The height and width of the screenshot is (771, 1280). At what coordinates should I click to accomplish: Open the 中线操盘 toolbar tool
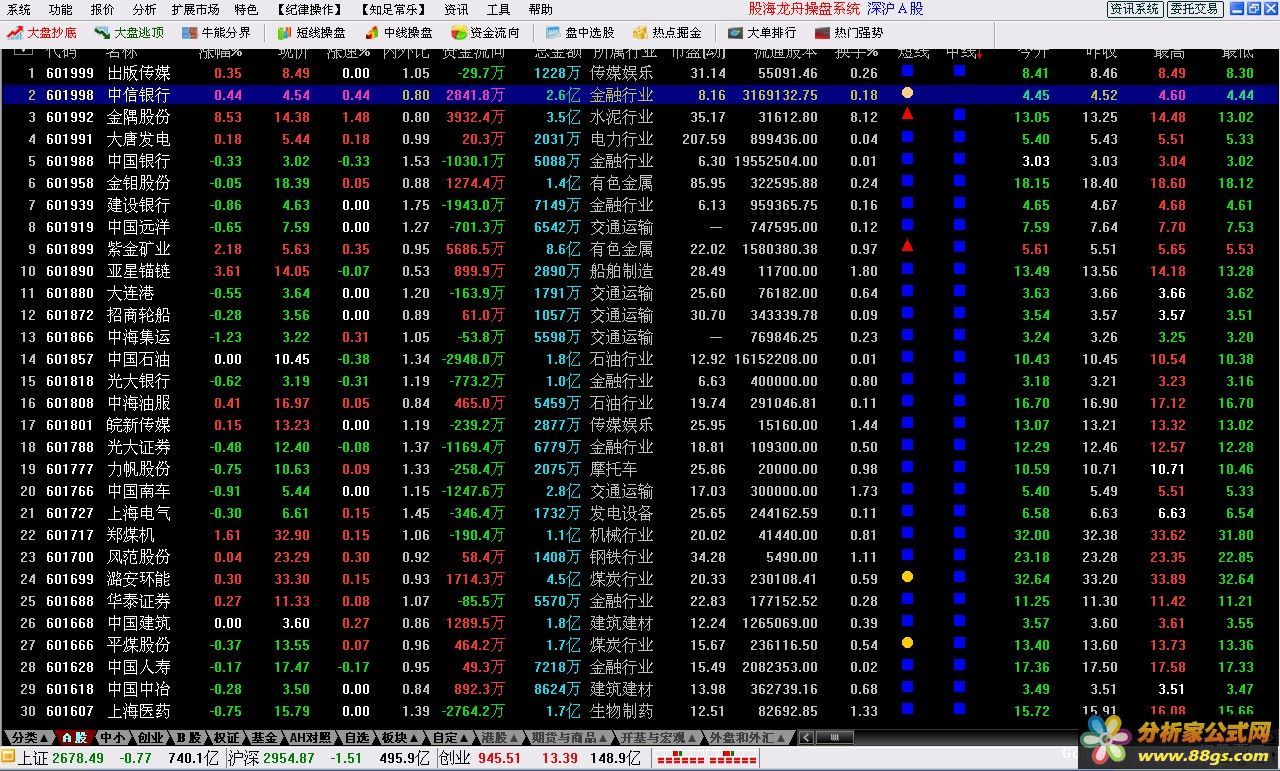(398, 32)
